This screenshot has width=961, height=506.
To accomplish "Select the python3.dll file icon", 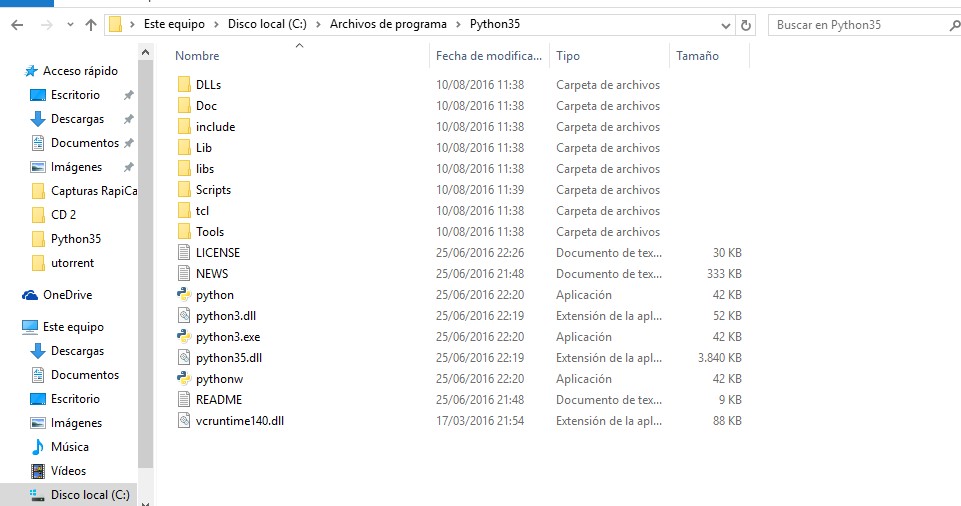I will tap(184, 315).
